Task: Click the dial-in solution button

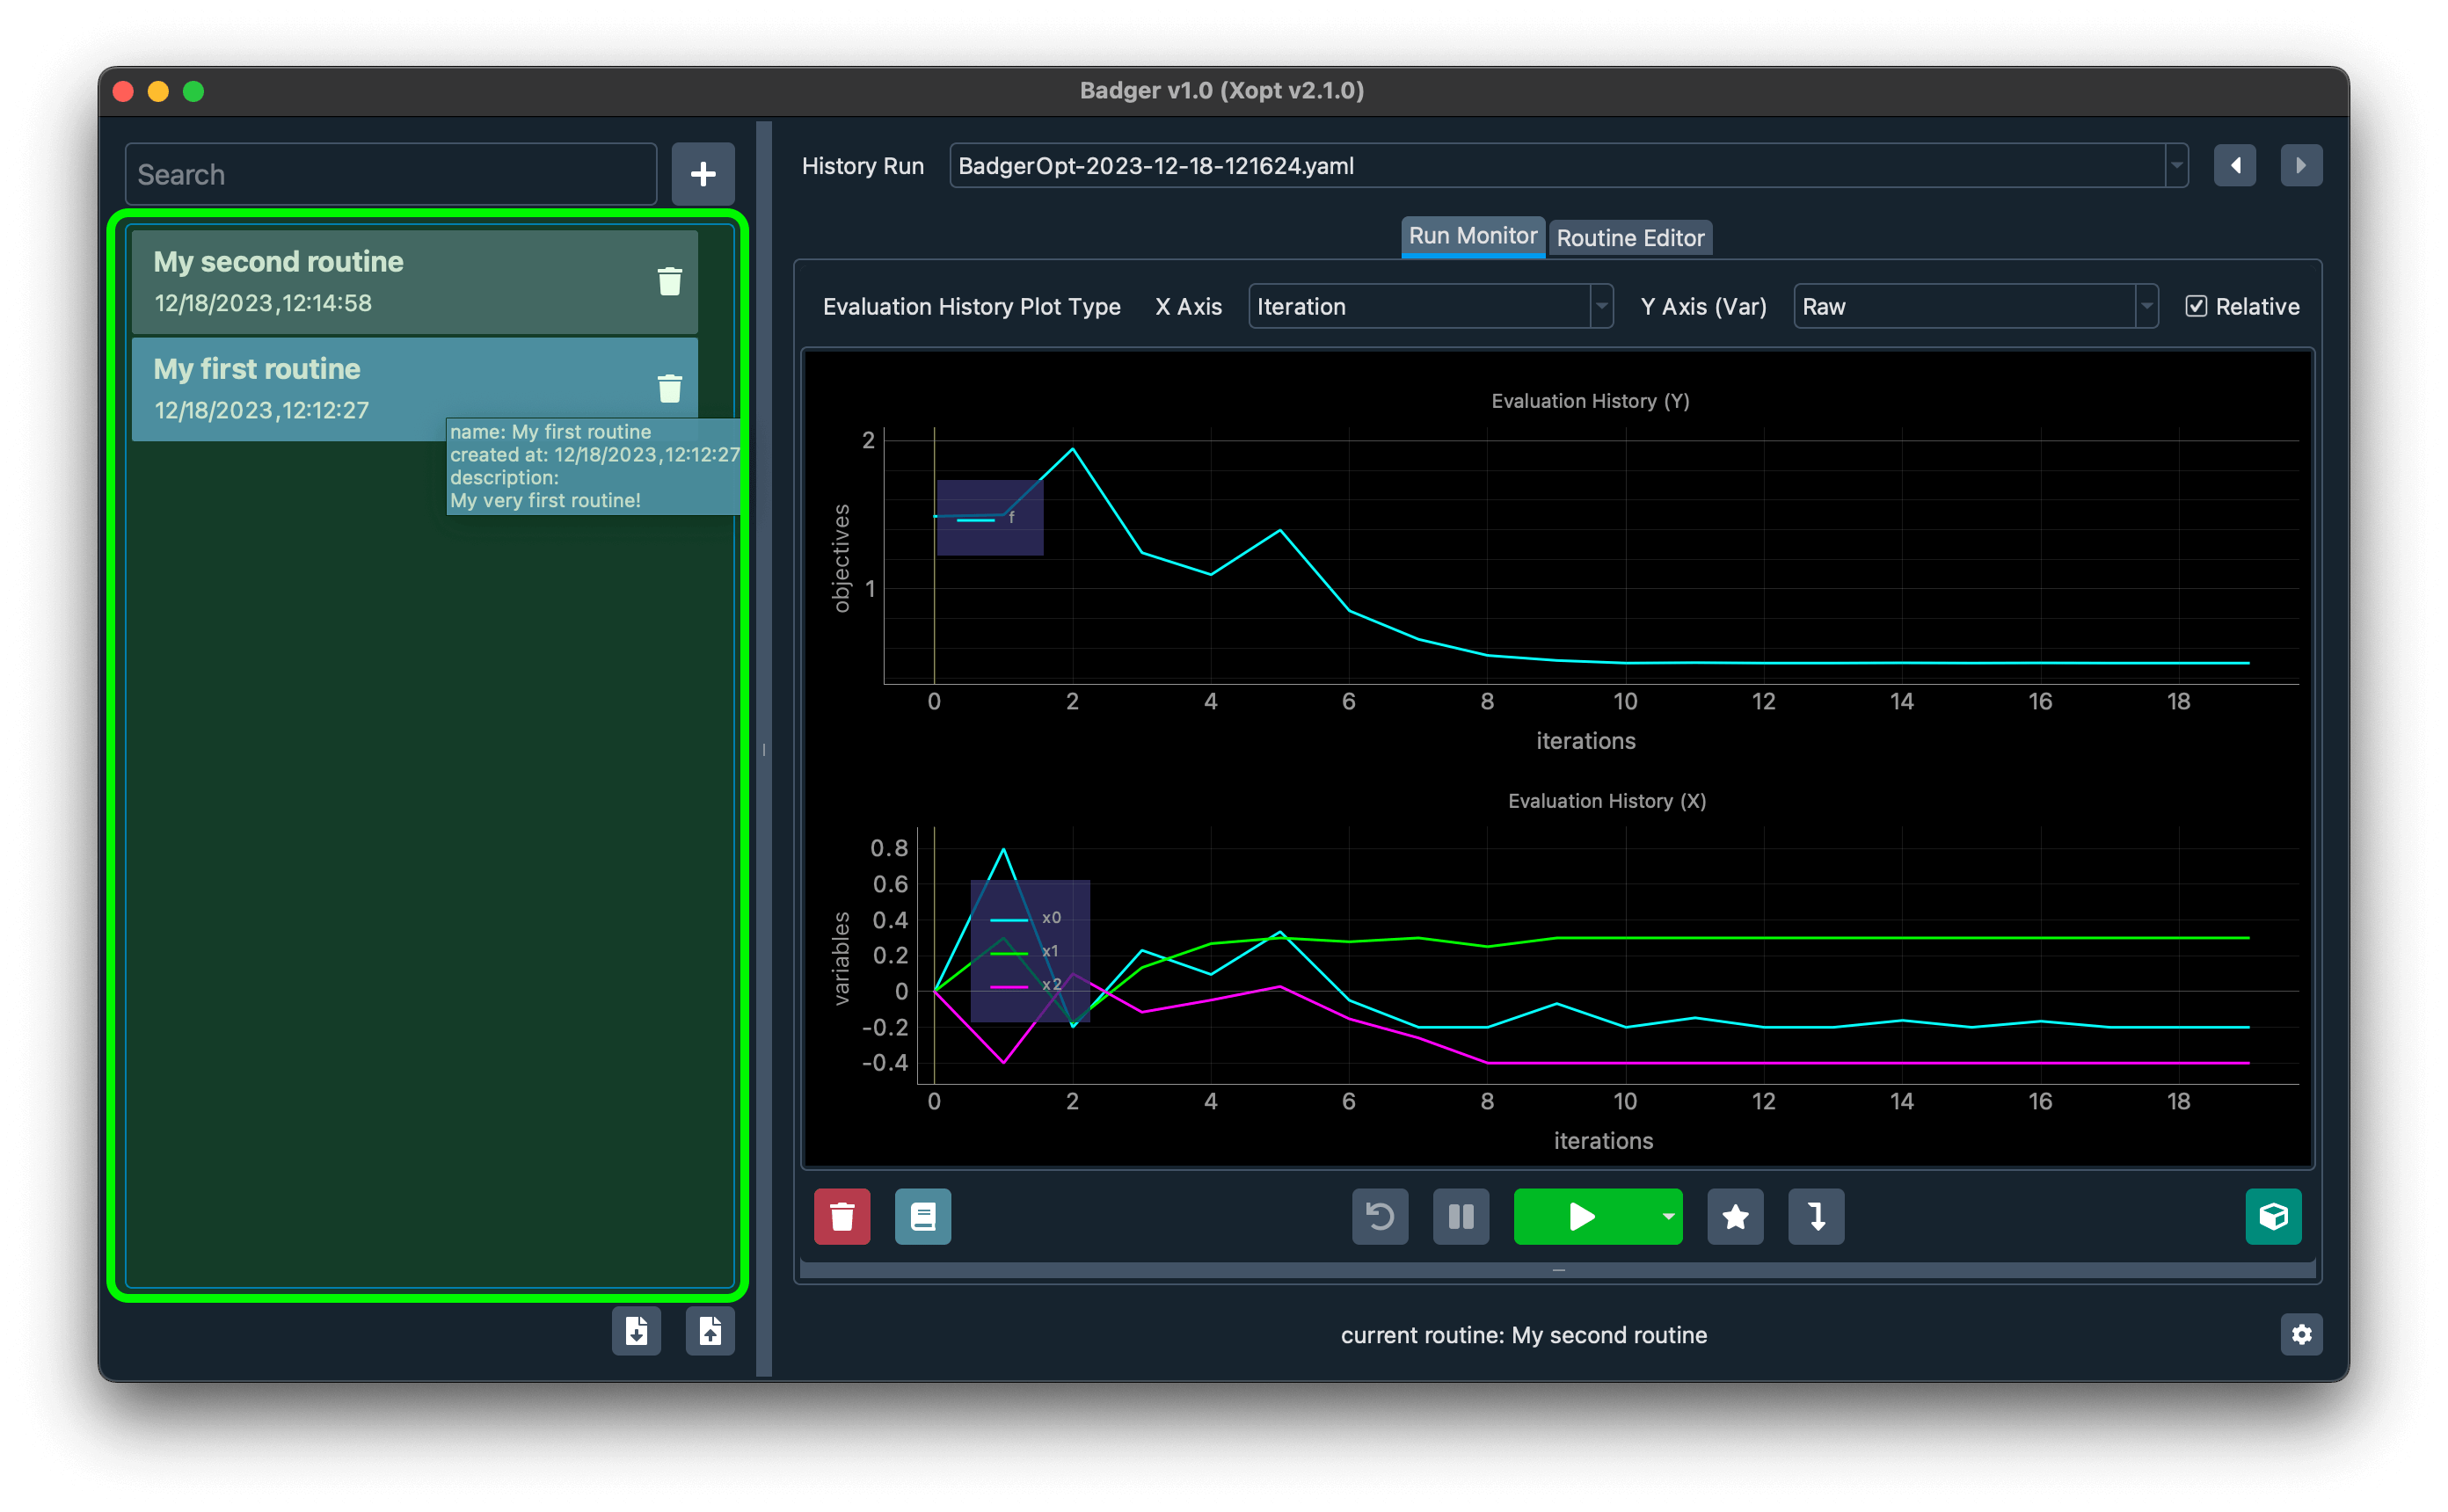Action: [x=1816, y=1217]
